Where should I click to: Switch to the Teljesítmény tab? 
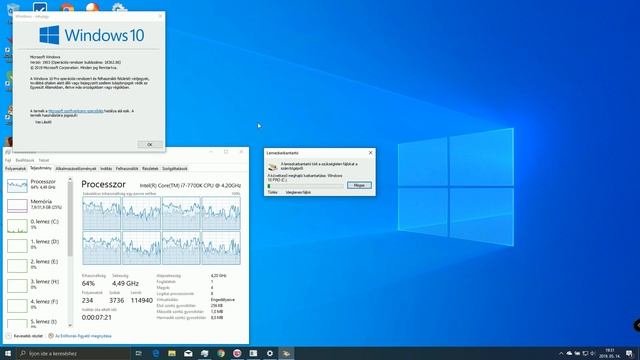point(41,168)
